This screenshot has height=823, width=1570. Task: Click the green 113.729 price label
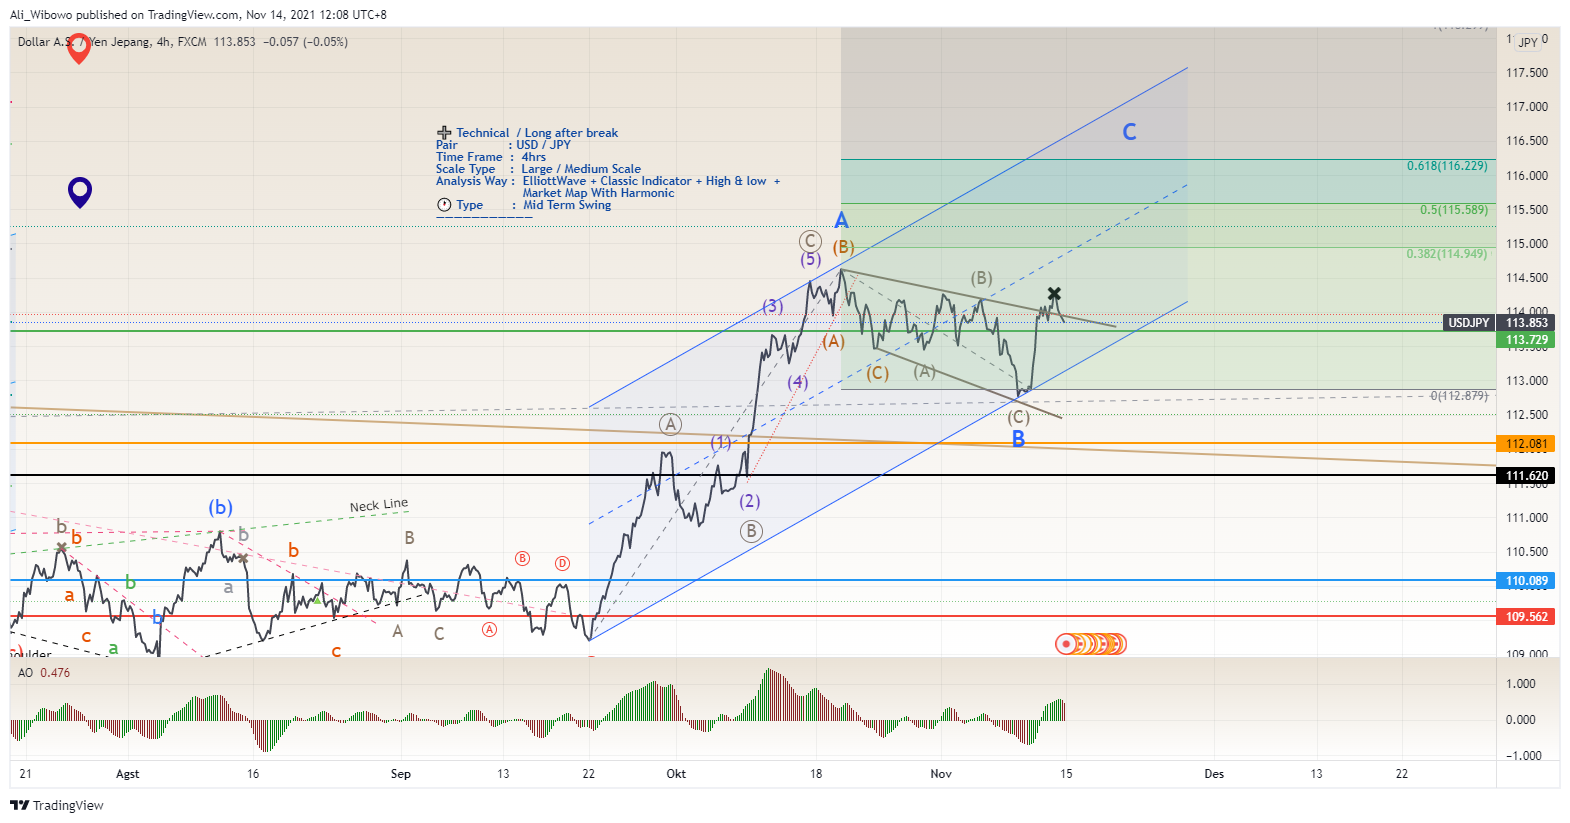pyautogui.click(x=1526, y=340)
